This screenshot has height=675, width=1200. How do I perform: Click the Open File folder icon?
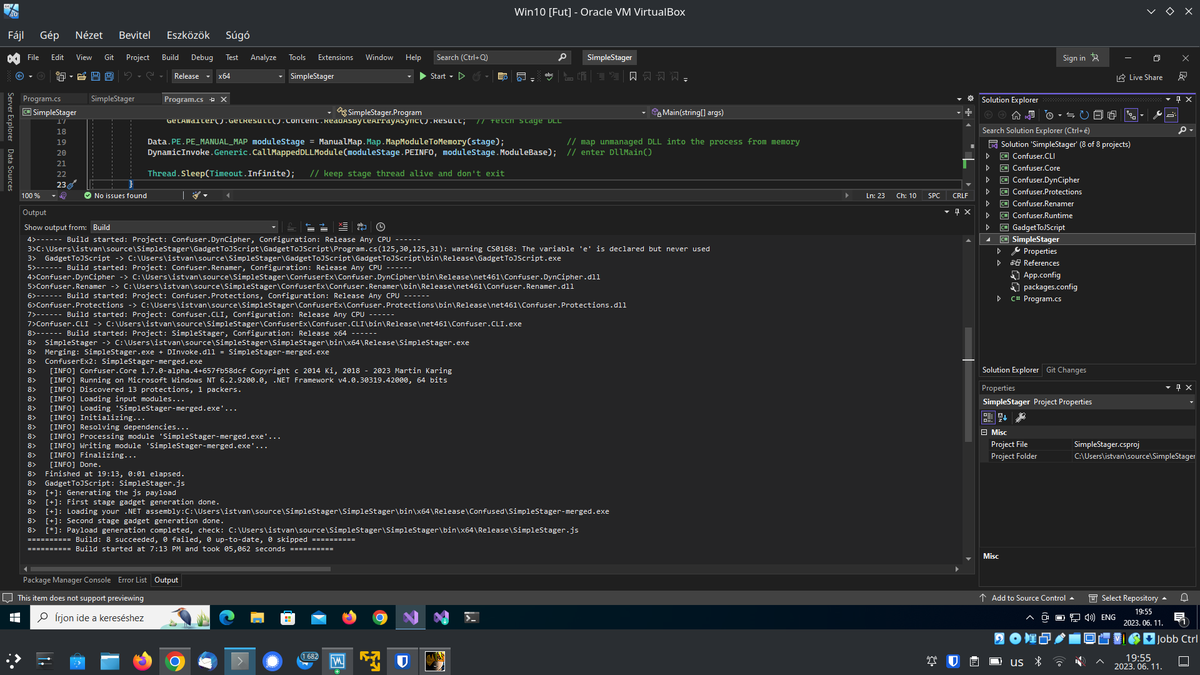coord(81,76)
